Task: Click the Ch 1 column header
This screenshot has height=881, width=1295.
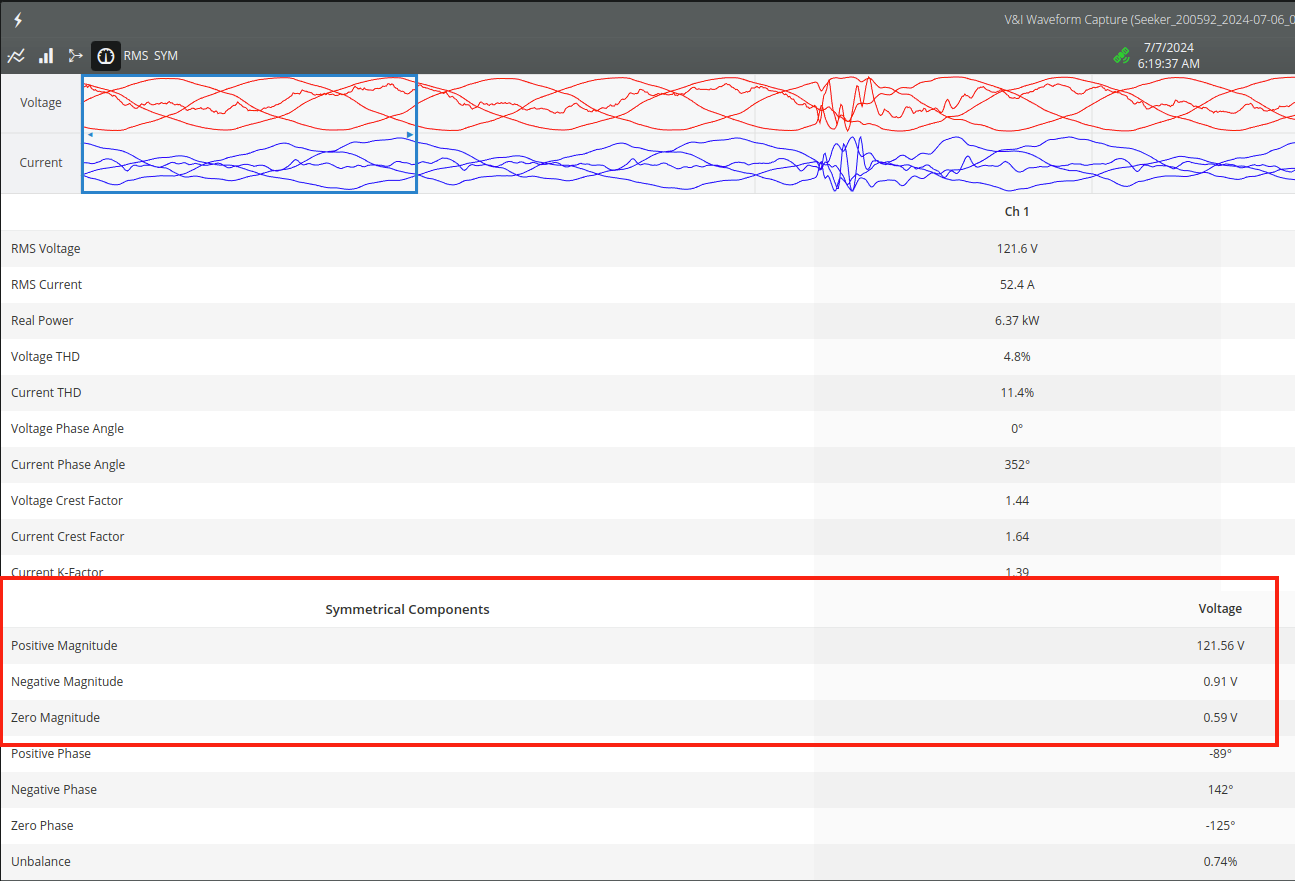Action: (x=1017, y=211)
